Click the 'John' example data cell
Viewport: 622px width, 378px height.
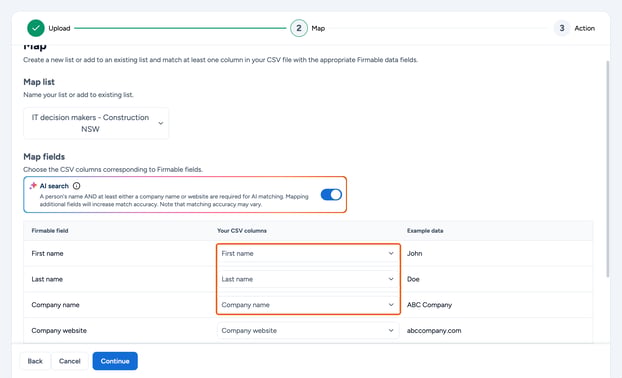click(x=415, y=253)
